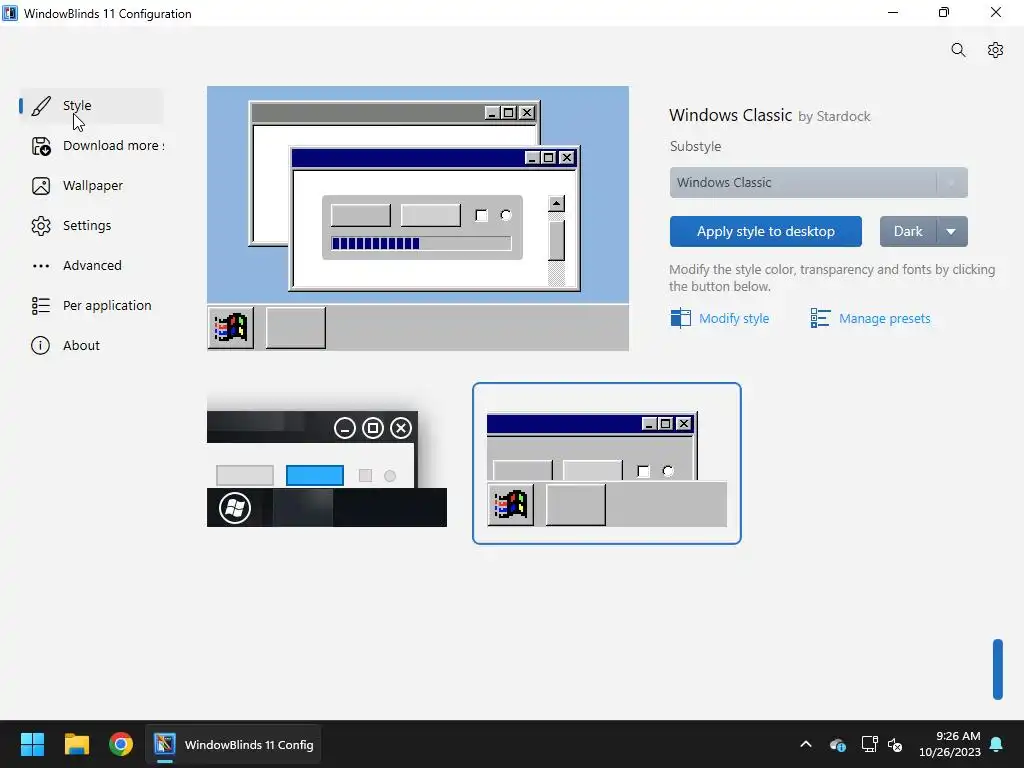Viewport: 1024px width, 768px height.
Task: Select the Windows Classic style thumbnail
Action: pos(607,463)
